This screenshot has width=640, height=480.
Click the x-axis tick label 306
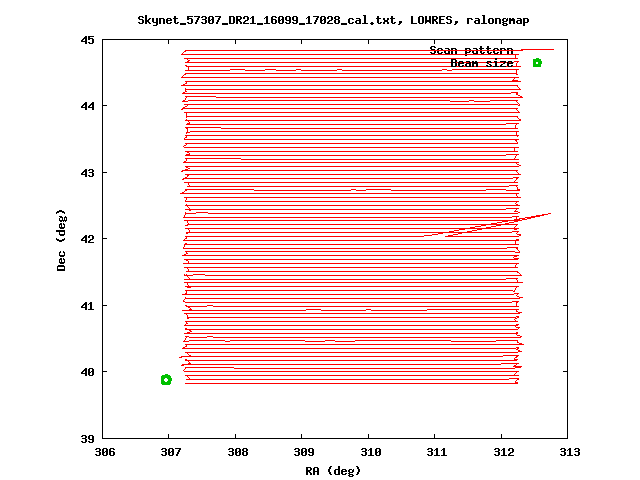tap(105, 452)
